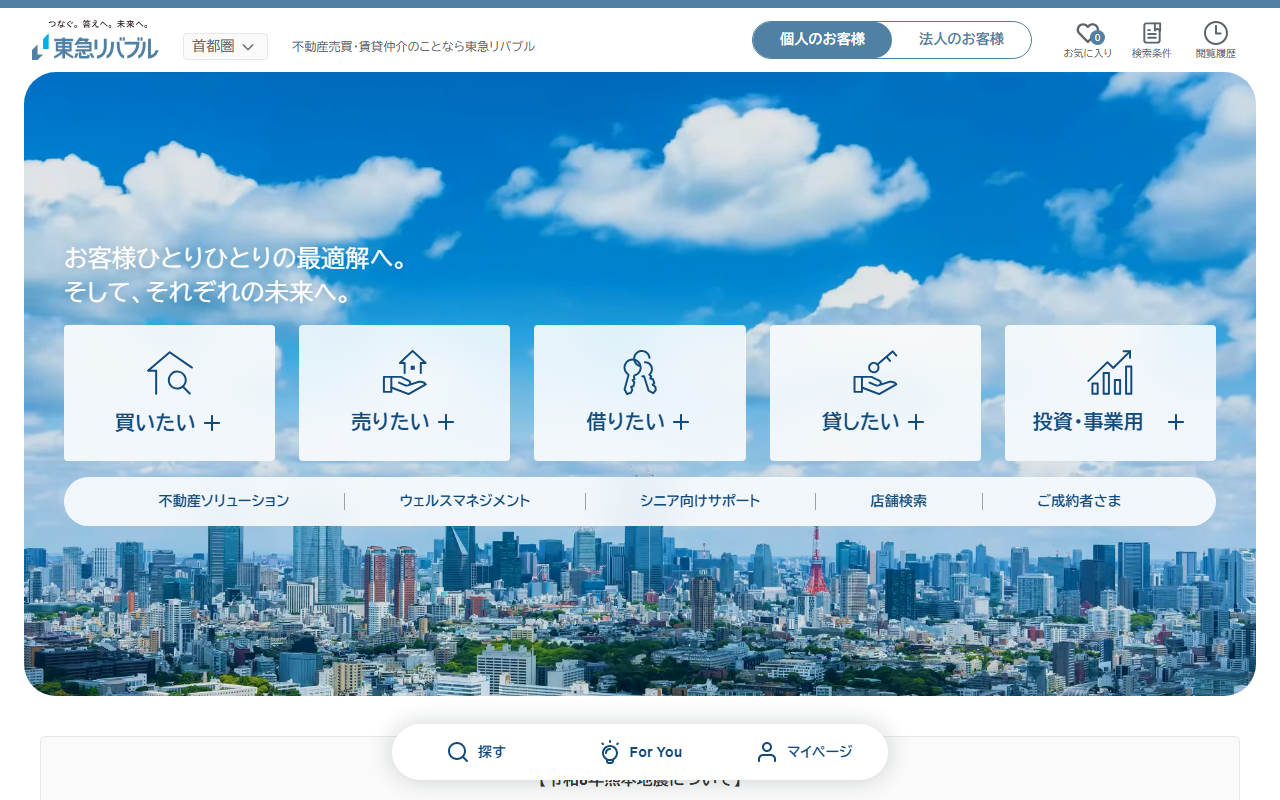
Task: Switch to 法人のお客様 tab
Action: [x=961, y=40]
